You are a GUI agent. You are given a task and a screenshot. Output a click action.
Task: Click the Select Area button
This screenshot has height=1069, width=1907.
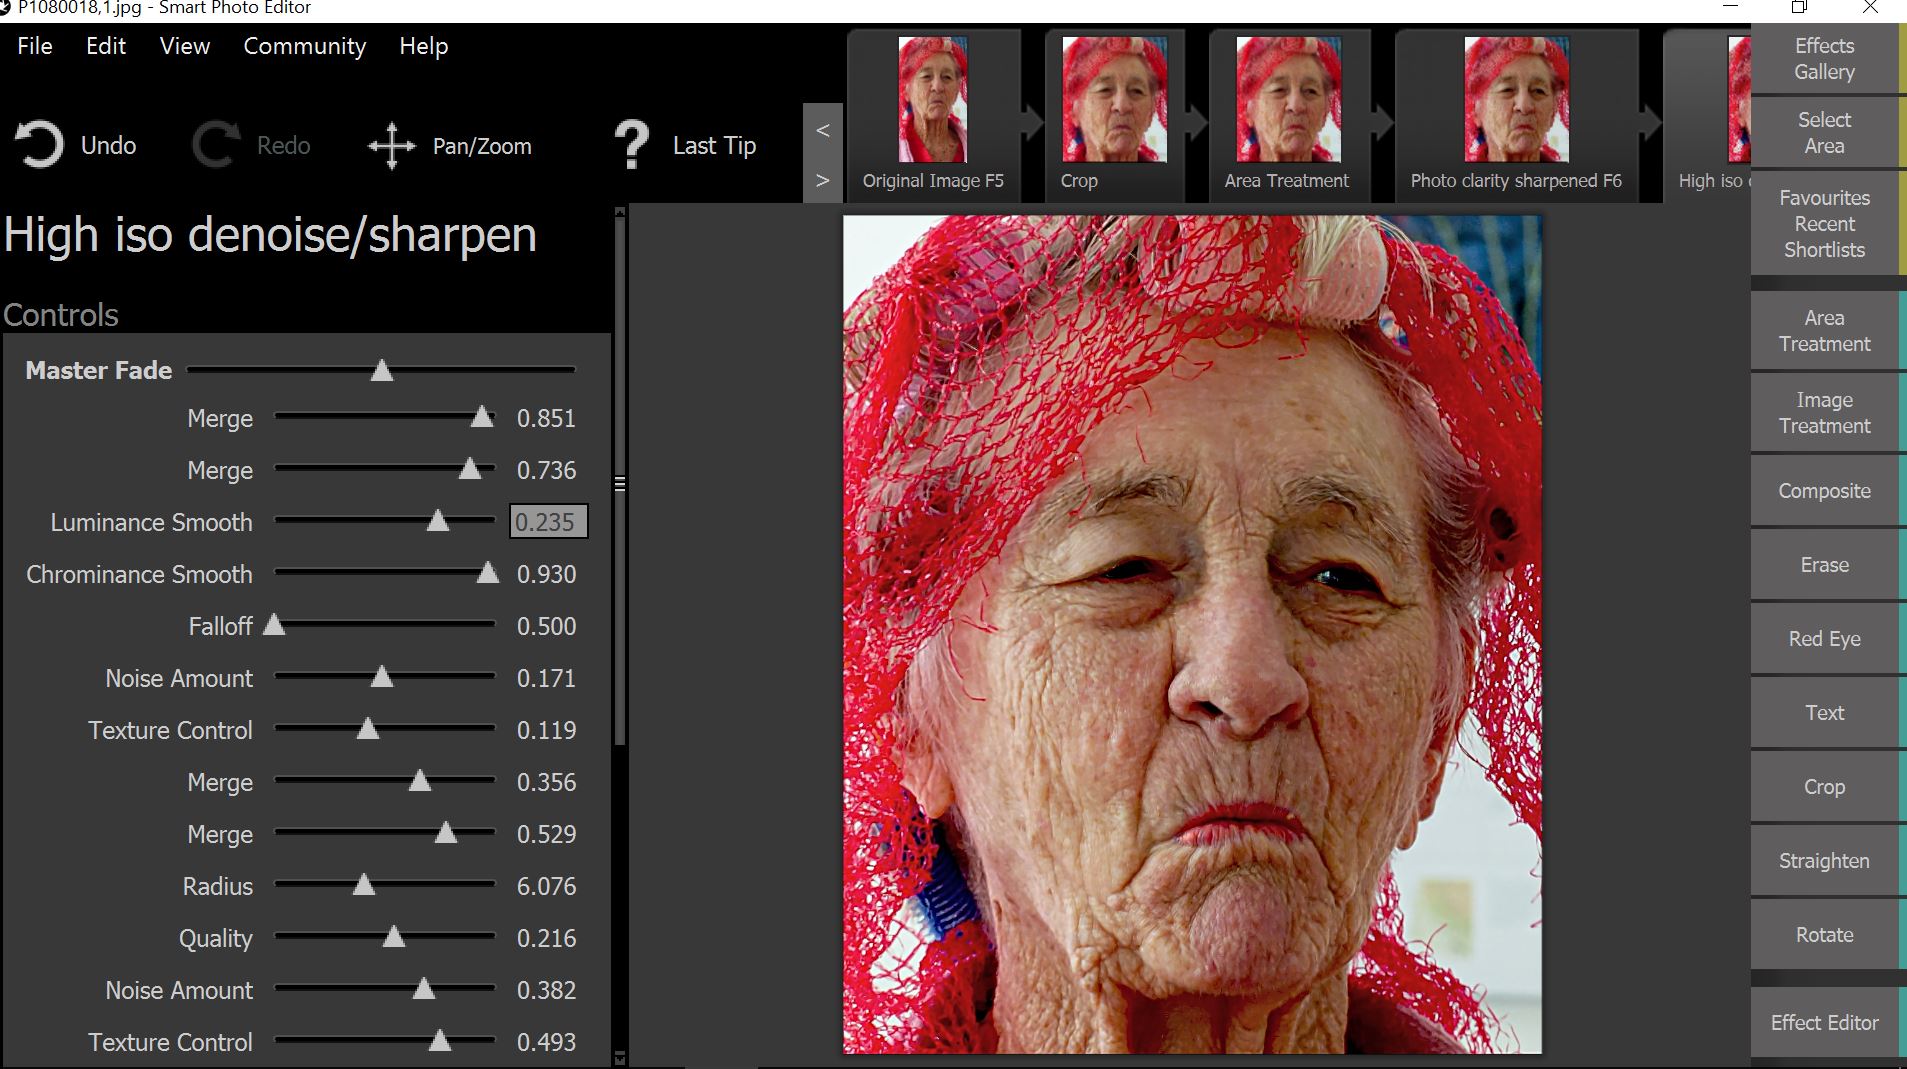(x=1825, y=133)
